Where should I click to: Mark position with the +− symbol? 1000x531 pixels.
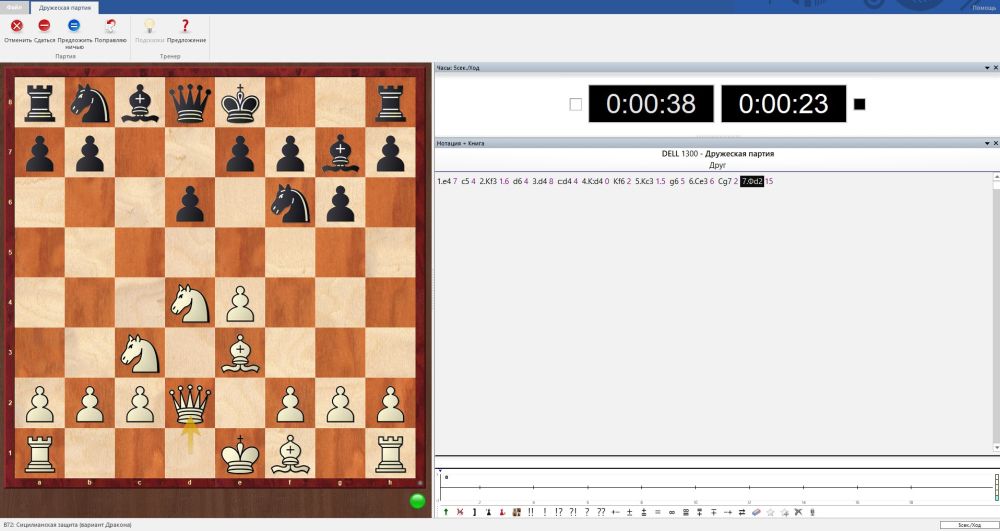tap(615, 512)
